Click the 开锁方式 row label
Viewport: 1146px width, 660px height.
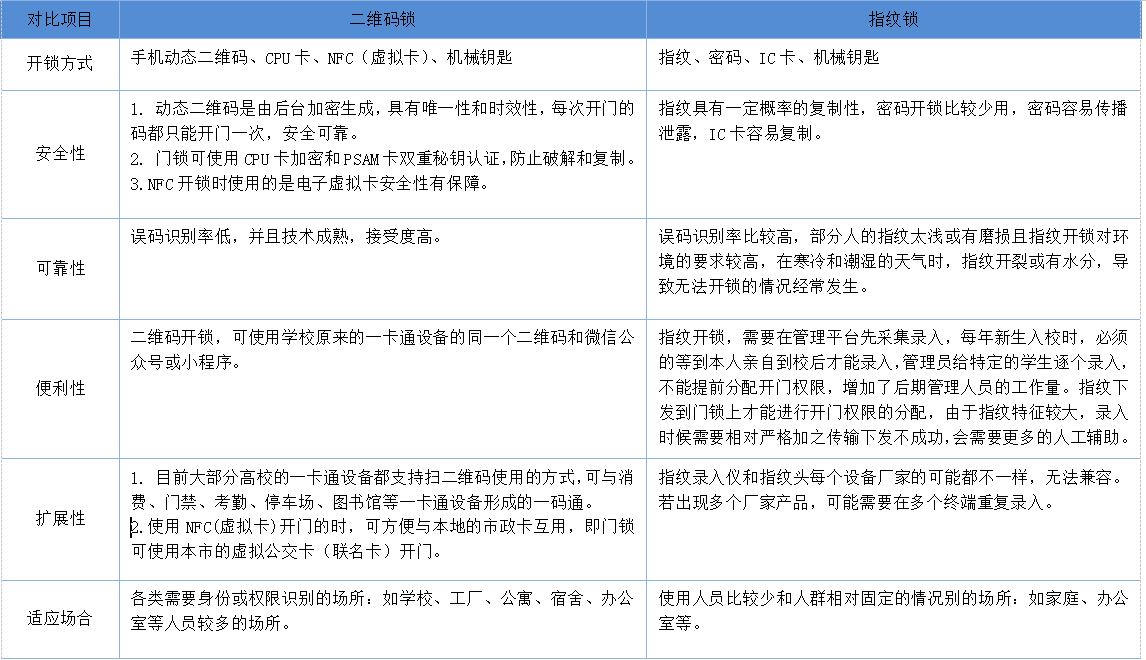pyautogui.click(x=60, y=63)
